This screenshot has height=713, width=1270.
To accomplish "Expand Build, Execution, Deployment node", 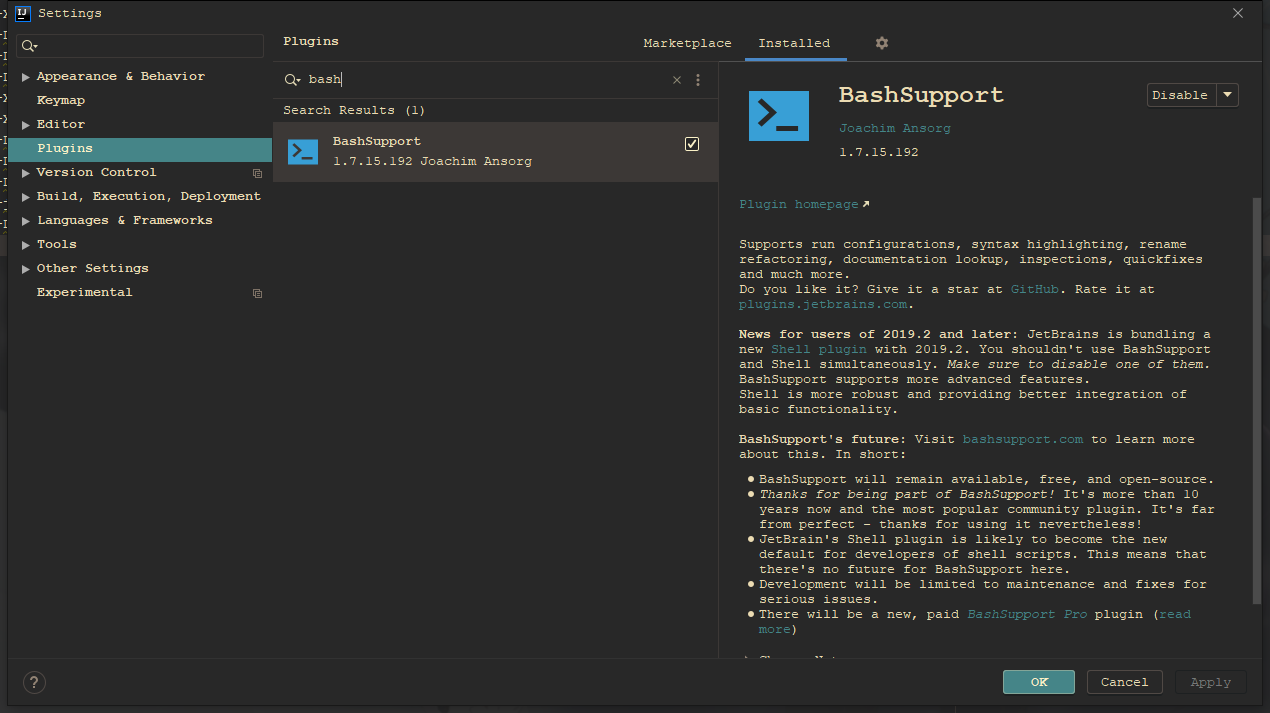I will [26, 197].
